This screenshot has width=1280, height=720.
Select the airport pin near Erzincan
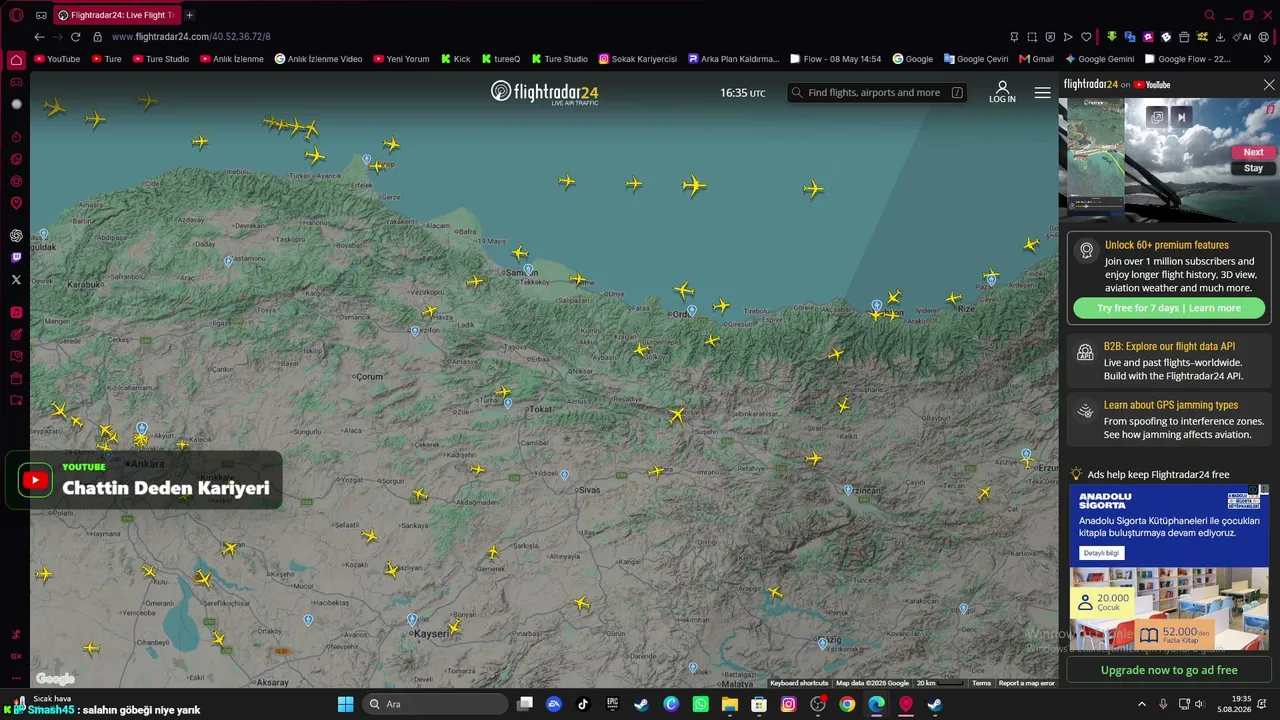pyautogui.click(x=848, y=490)
